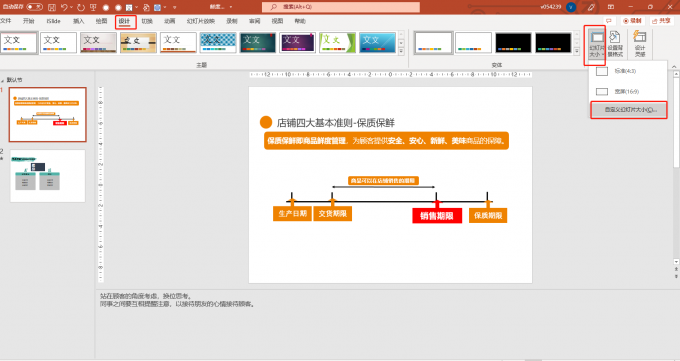Start slideshow from beginning icon
The image size is (680, 361).
click(93, 7)
